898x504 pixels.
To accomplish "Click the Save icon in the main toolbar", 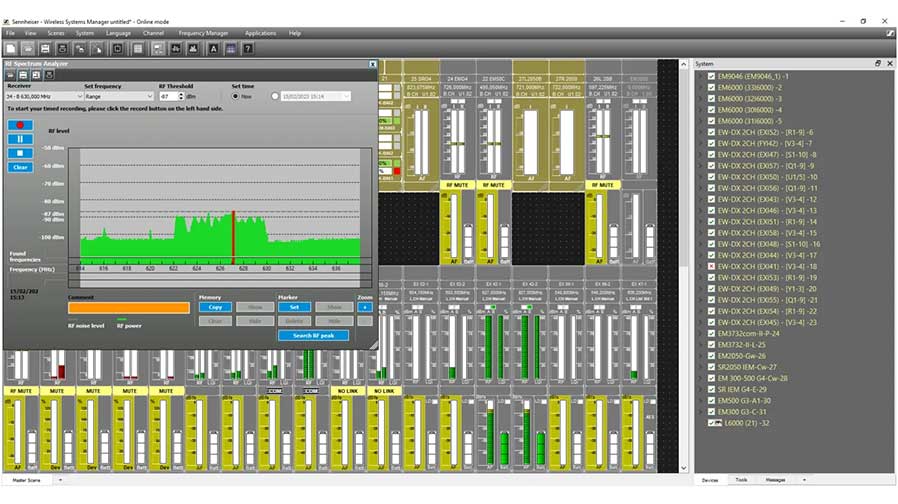I will (x=45, y=49).
